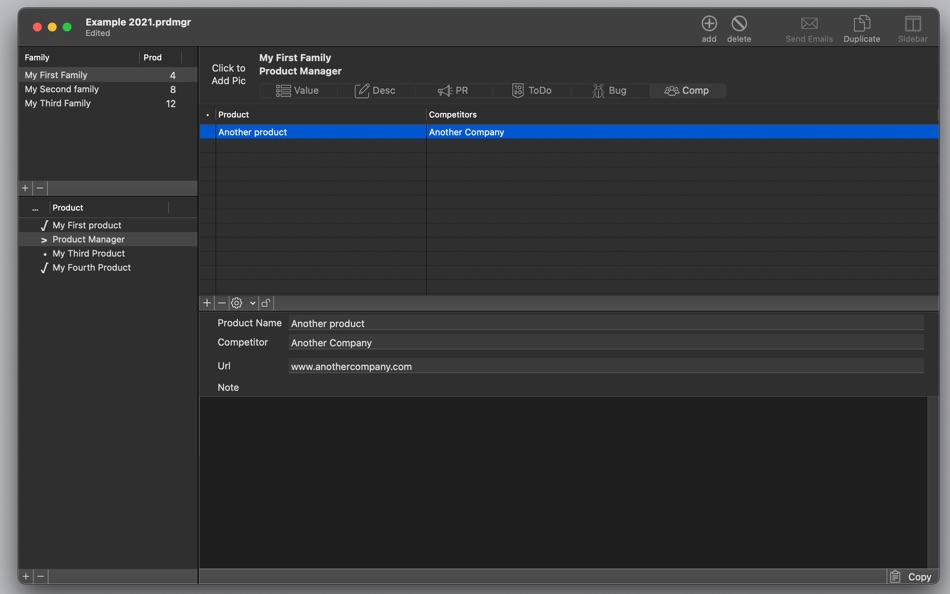The width and height of the screenshot is (950, 594).
Task: Select My Third Product
Action: click(107, 253)
